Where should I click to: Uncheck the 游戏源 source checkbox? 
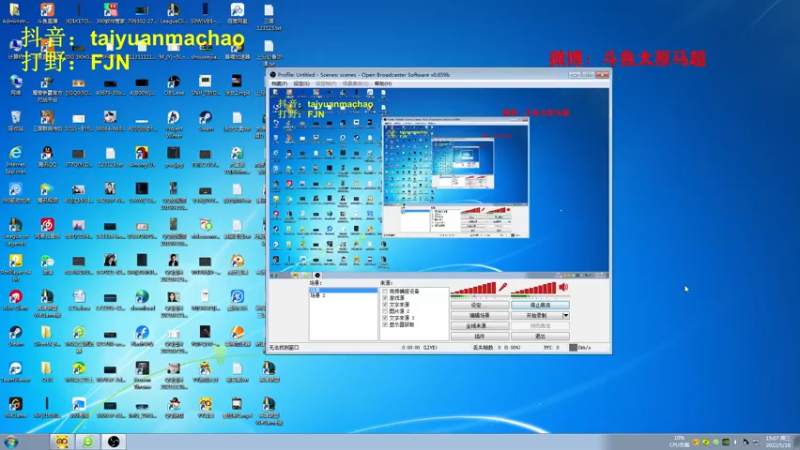click(385, 298)
